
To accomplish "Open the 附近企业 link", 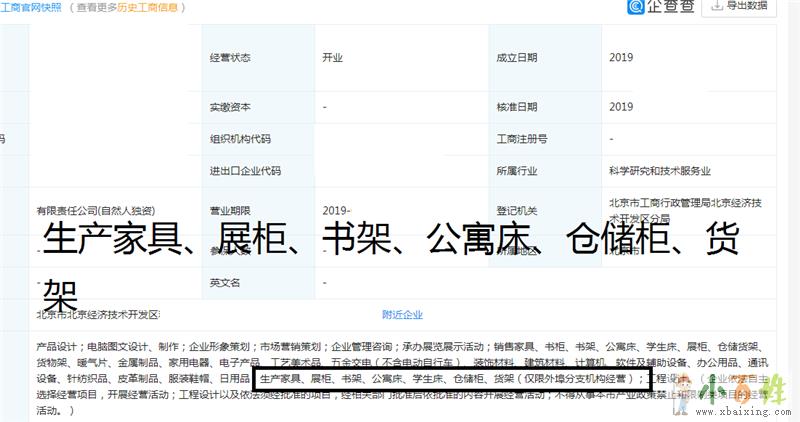I will pos(402,314).
